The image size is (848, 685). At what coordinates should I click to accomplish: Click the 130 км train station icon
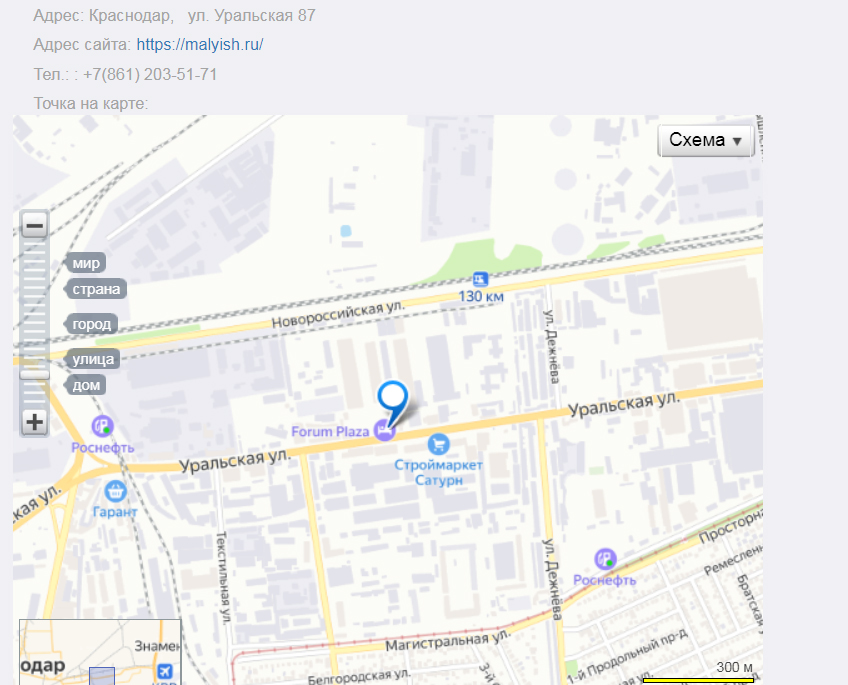click(480, 280)
